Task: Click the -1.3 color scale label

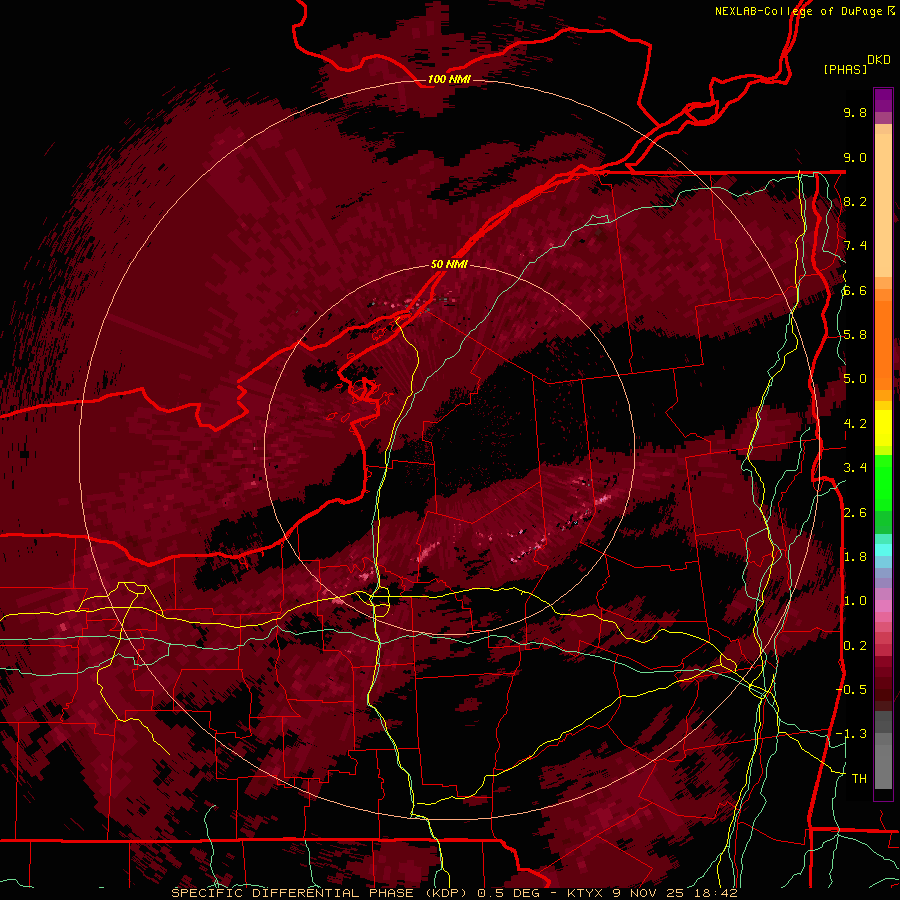Action: coord(851,734)
